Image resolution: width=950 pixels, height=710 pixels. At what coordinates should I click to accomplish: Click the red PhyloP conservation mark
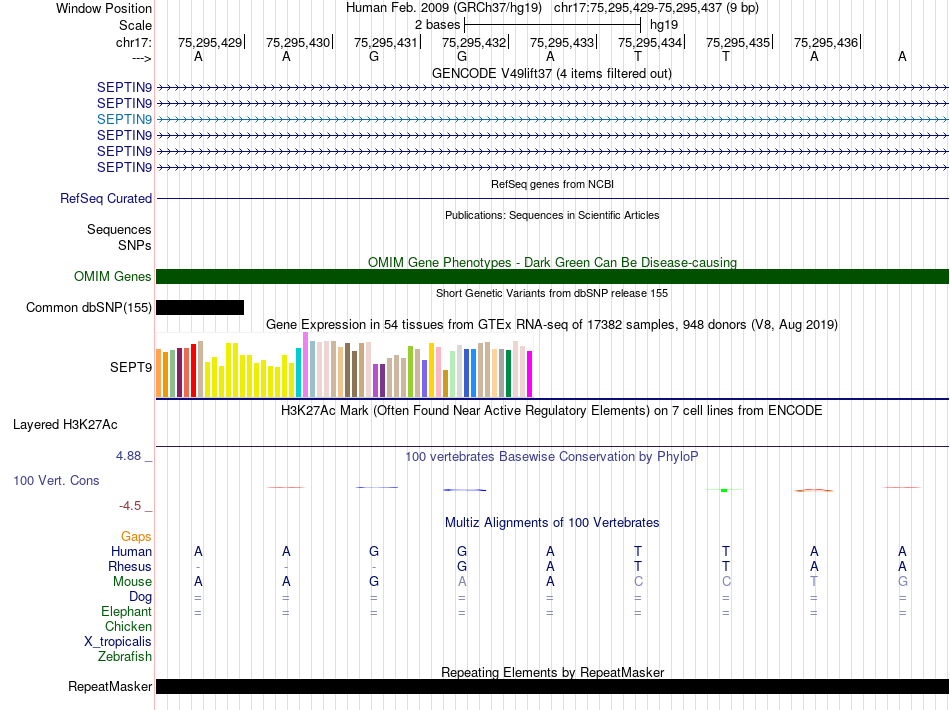813,490
